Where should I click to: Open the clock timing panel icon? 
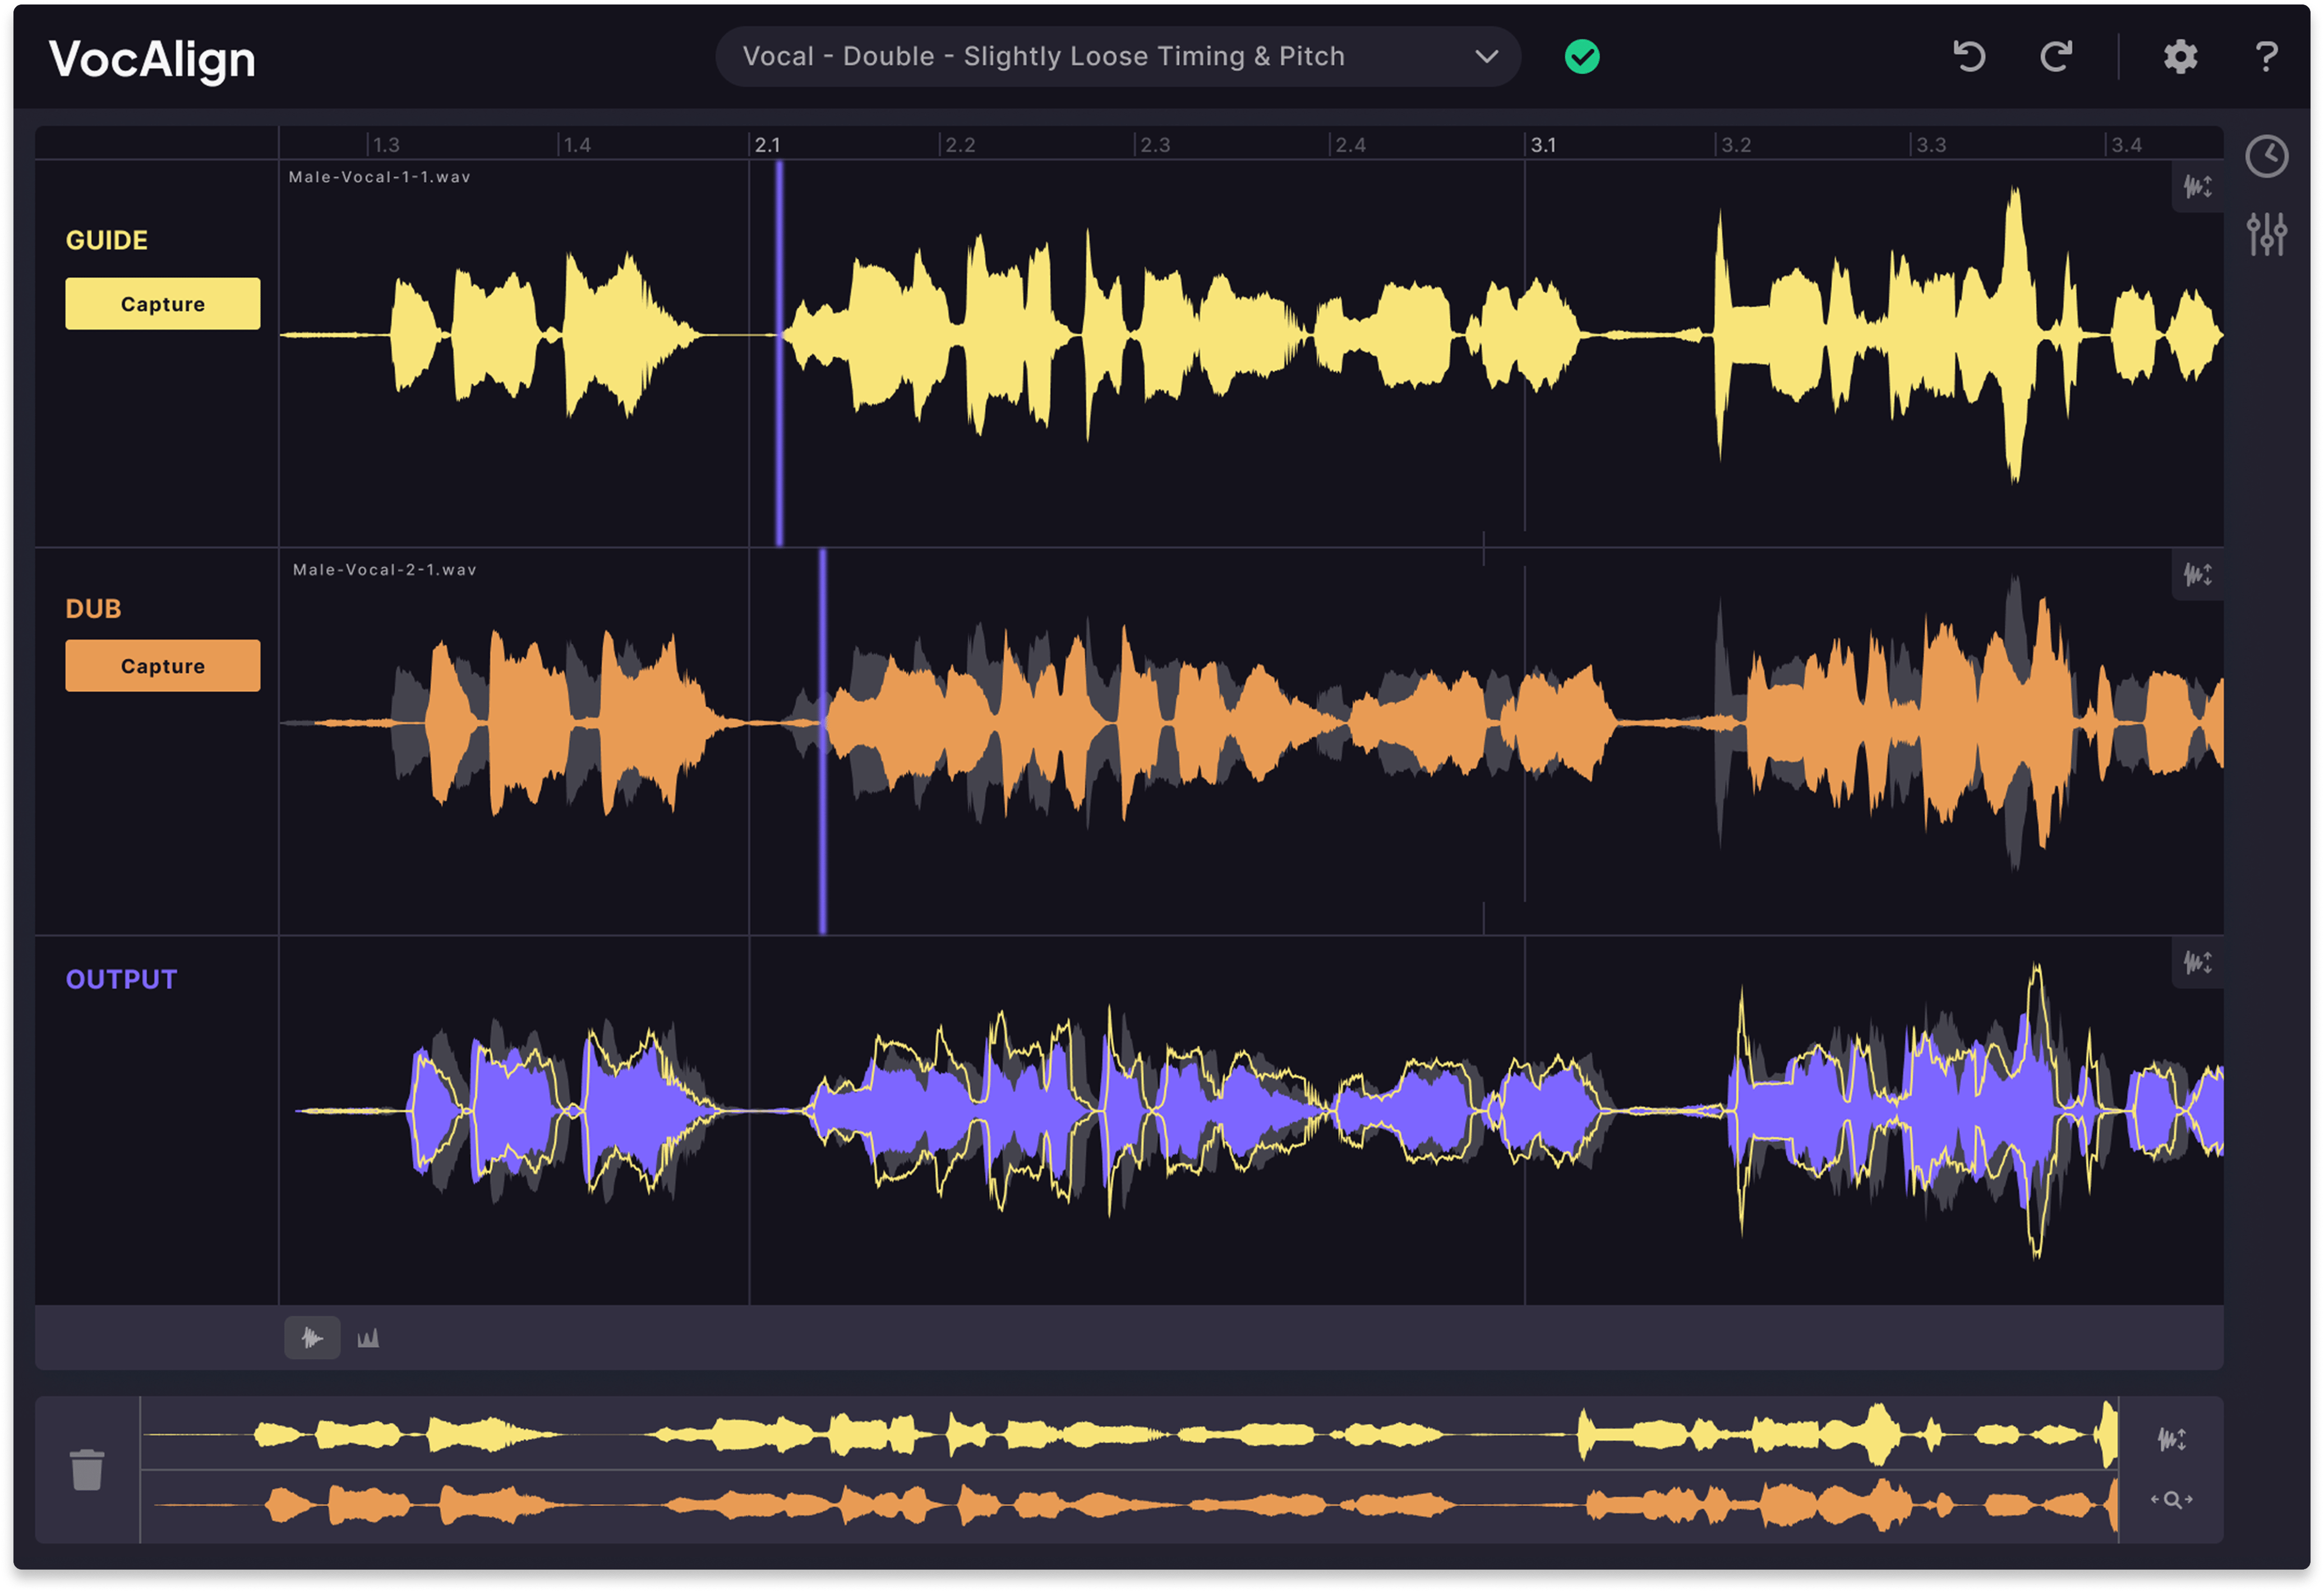(x=2266, y=156)
